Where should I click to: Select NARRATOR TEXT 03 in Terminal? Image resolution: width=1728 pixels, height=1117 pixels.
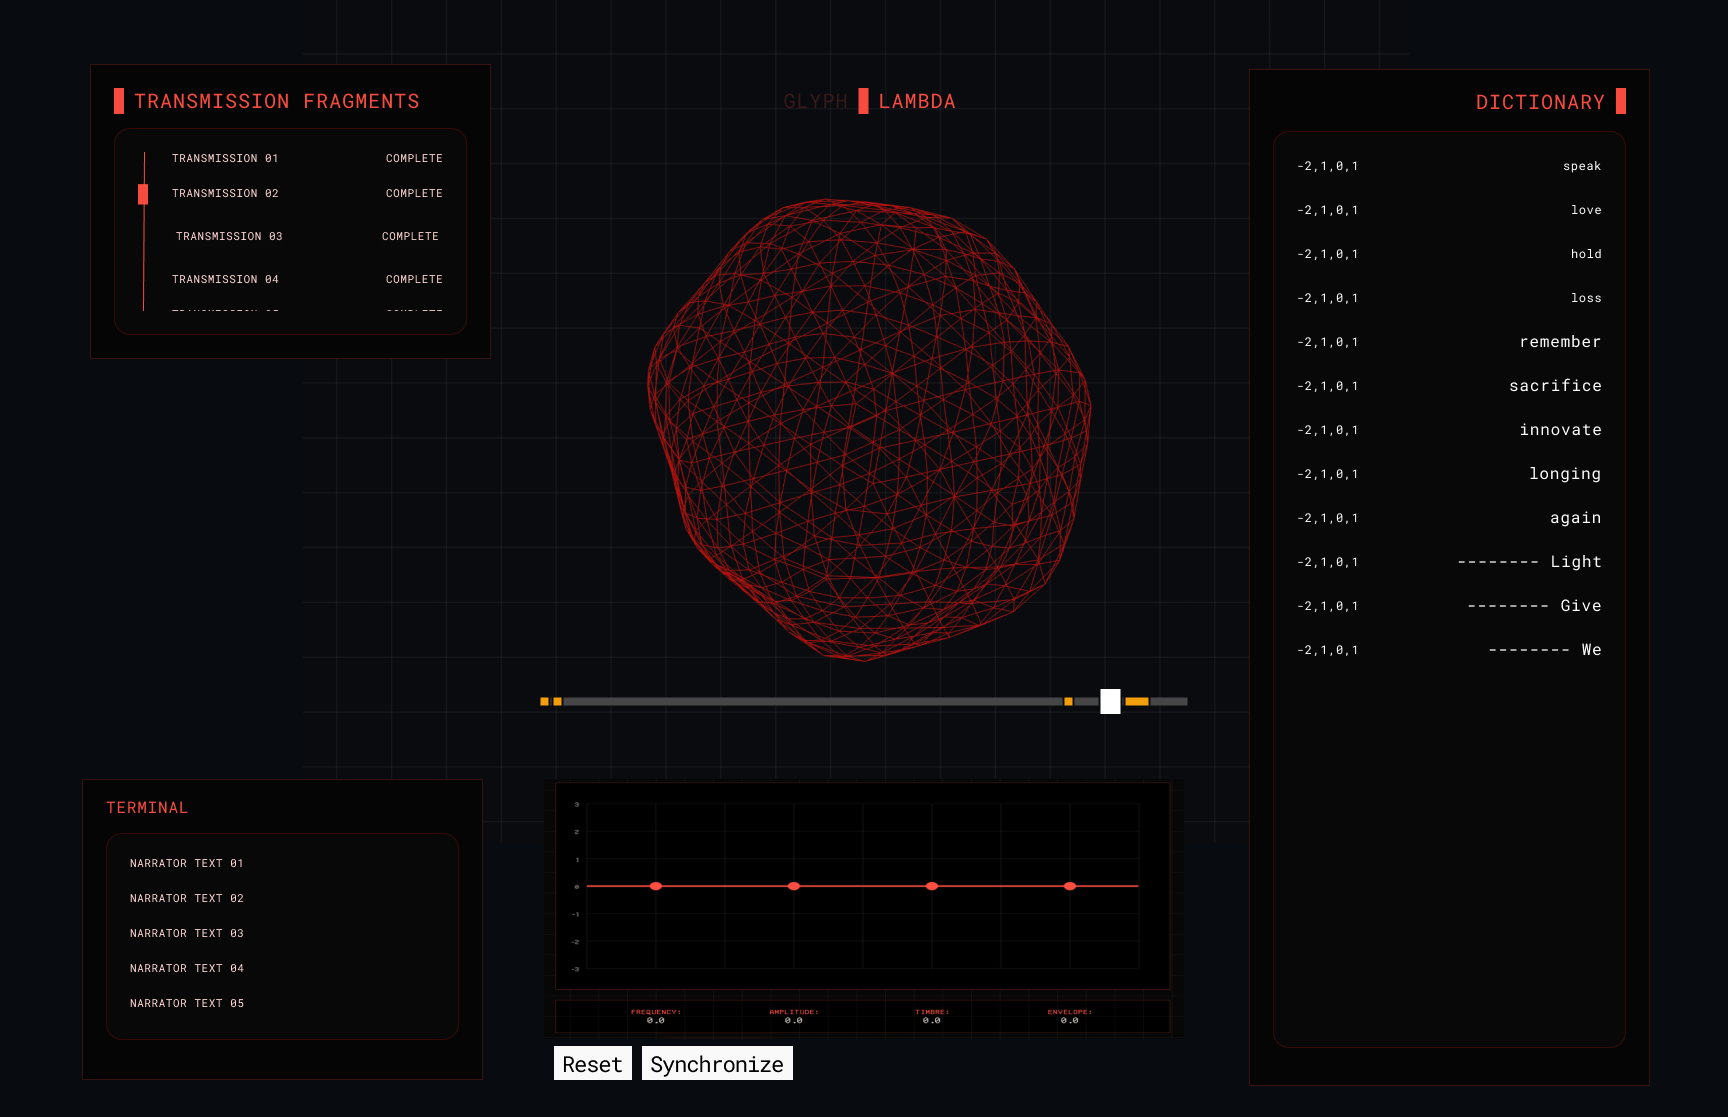(x=187, y=933)
